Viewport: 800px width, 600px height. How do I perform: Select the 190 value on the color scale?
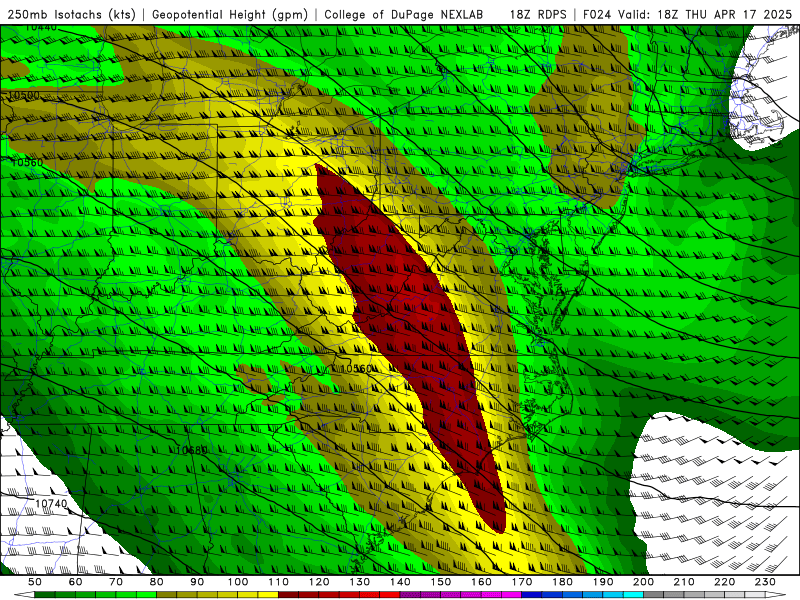(603, 582)
